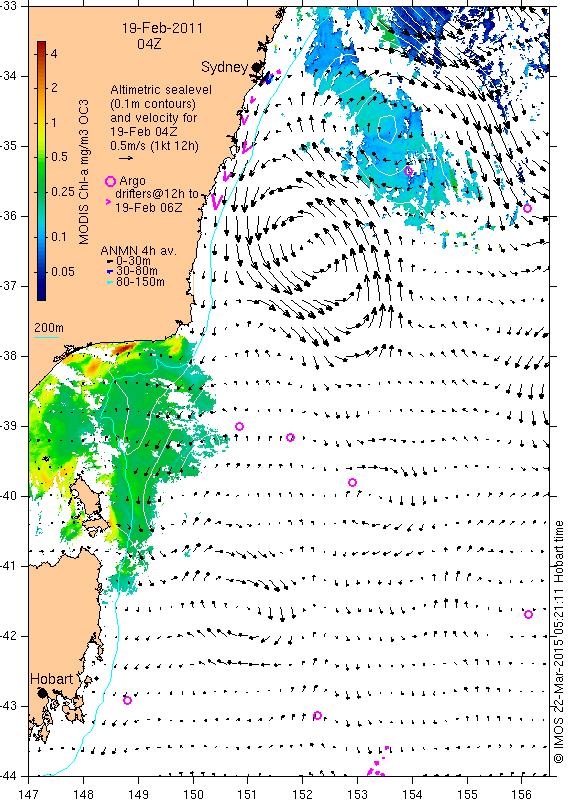Click the black dot marking Sydney
The image size is (570, 800).
257,67
